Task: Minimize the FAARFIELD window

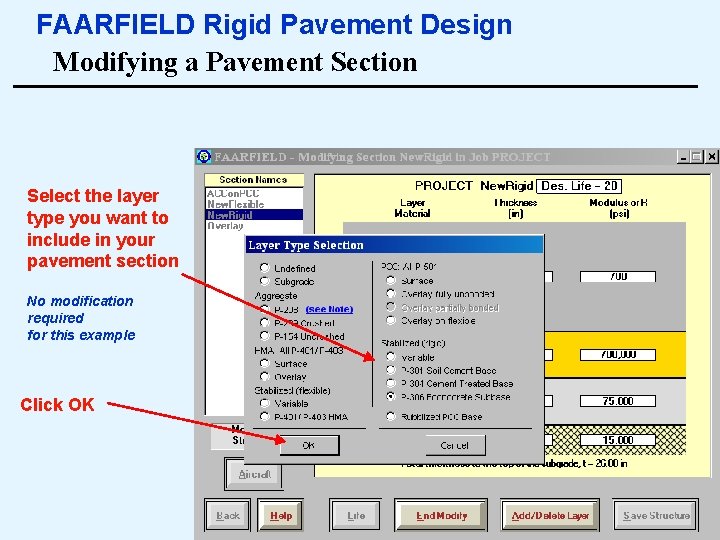Action: [683, 157]
